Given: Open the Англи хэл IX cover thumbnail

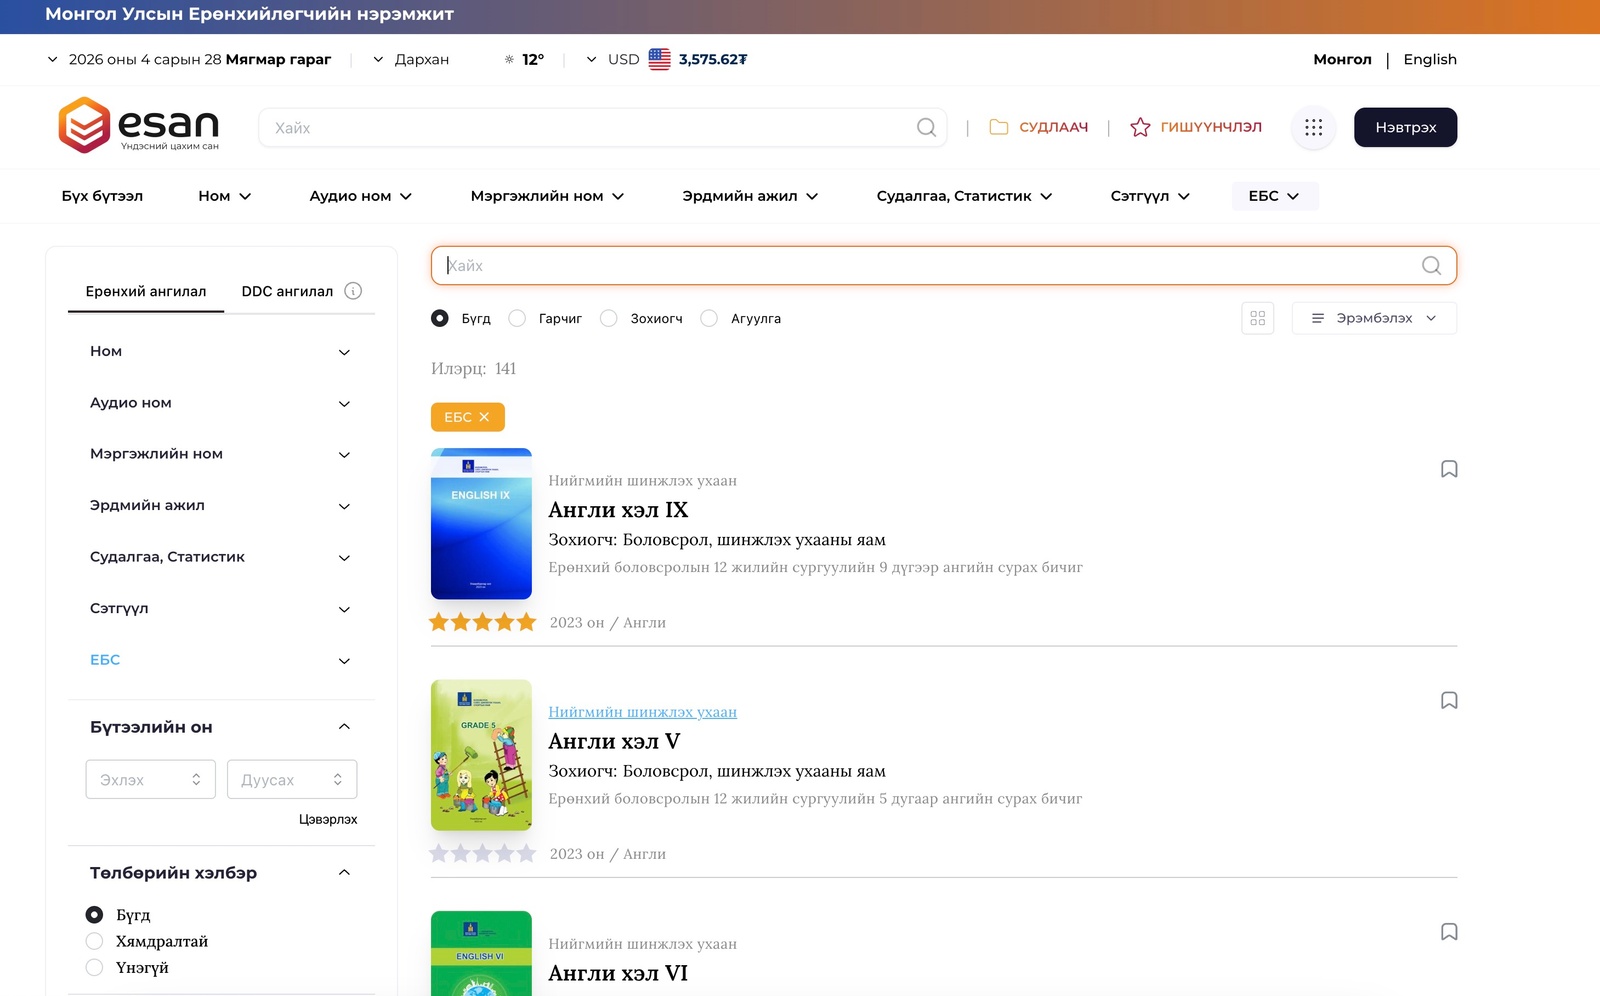Looking at the screenshot, I should click(481, 524).
